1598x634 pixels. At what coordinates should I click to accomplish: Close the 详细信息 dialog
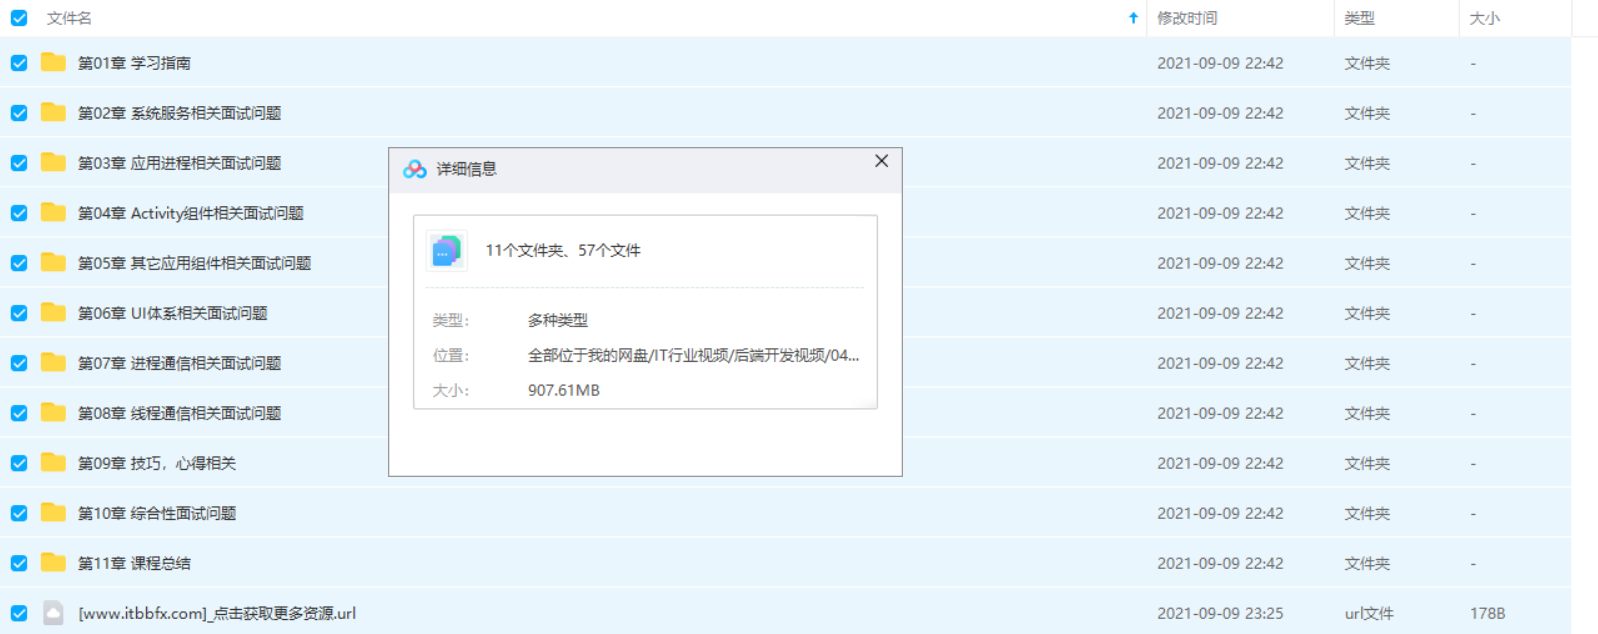point(881,161)
